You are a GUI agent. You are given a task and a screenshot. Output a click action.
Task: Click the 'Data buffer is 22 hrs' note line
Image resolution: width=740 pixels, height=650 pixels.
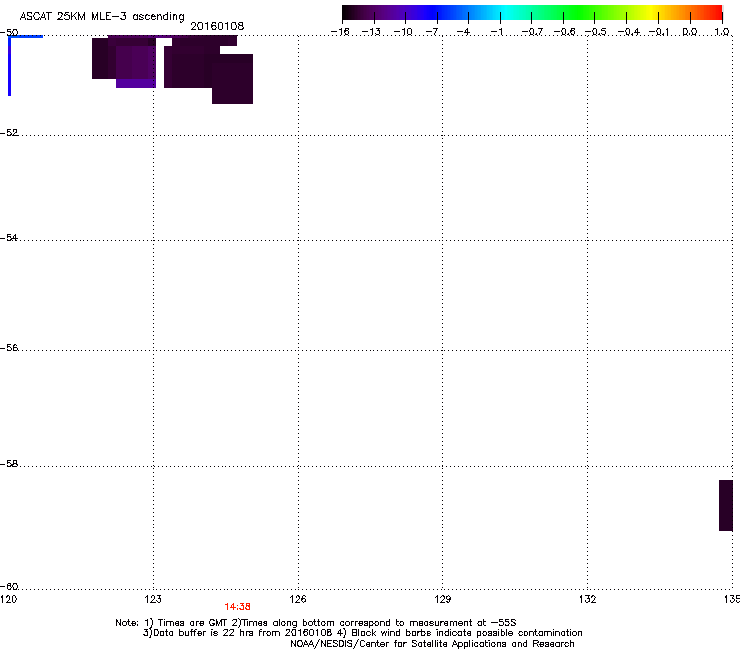pyautogui.click(x=362, y=633)
